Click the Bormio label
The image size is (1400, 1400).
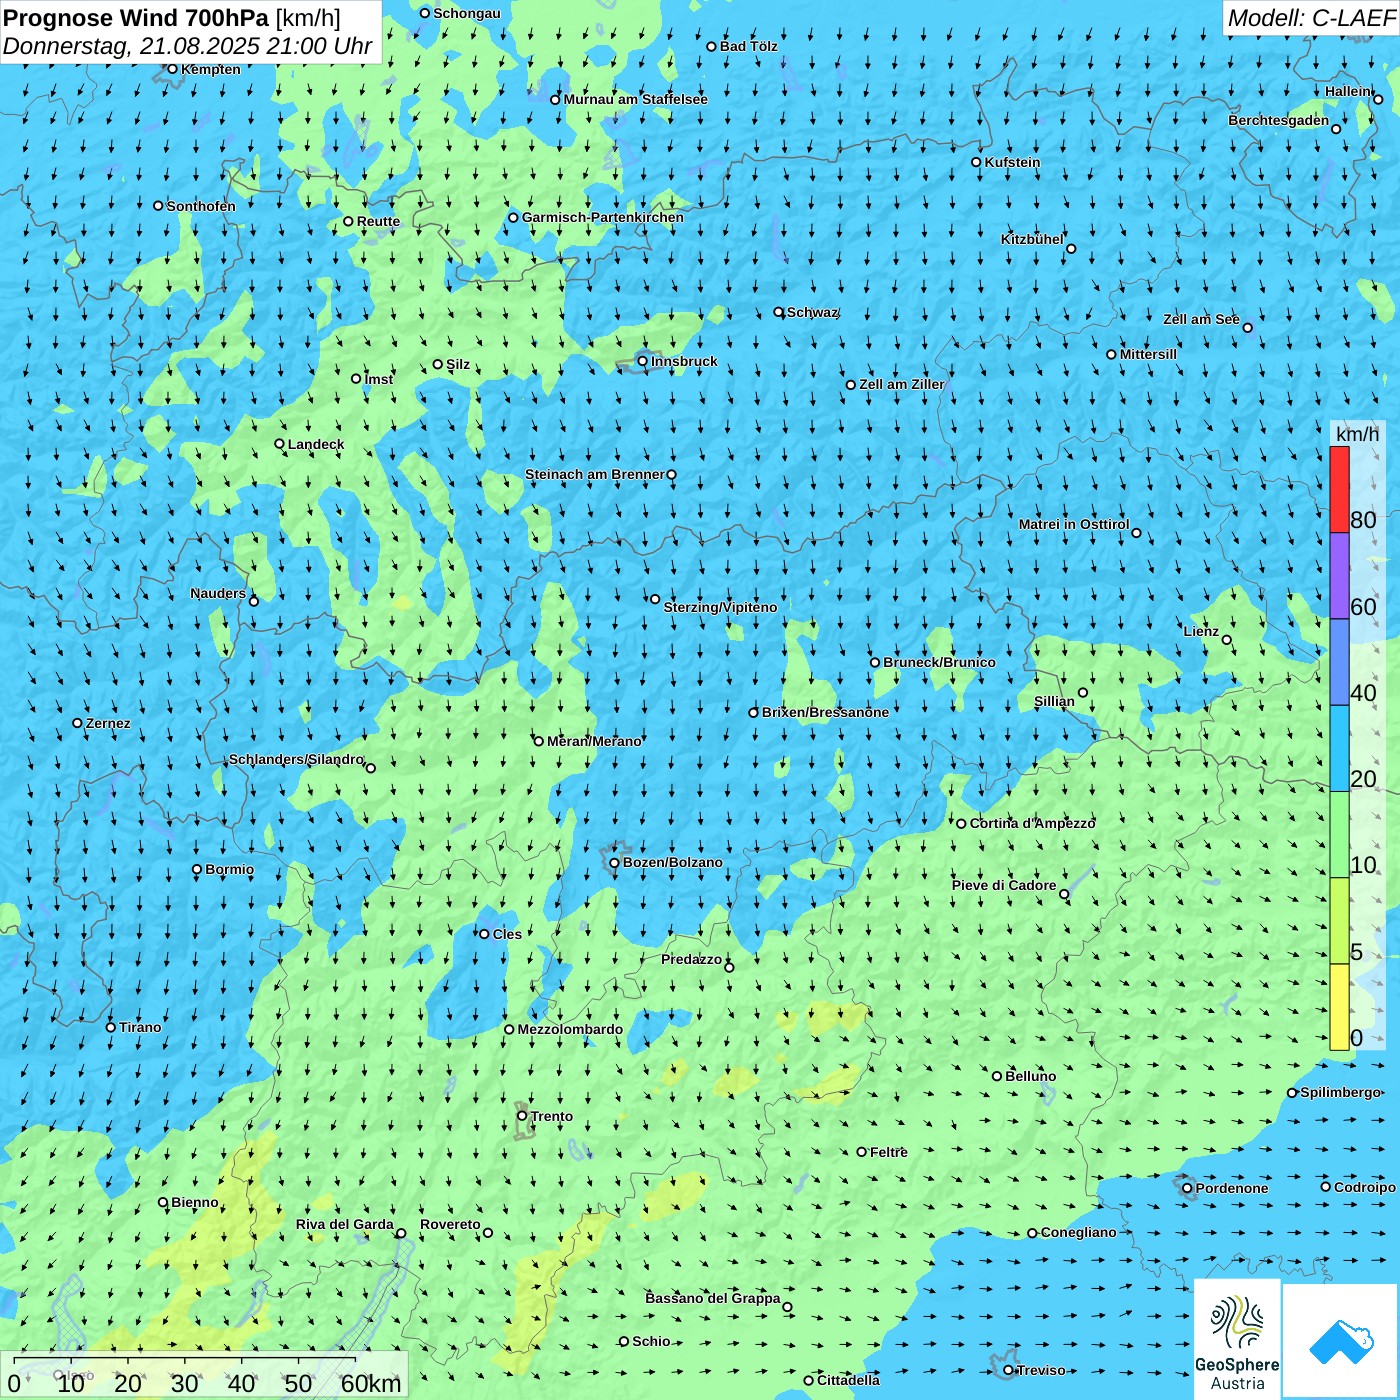tap(229, 869)
